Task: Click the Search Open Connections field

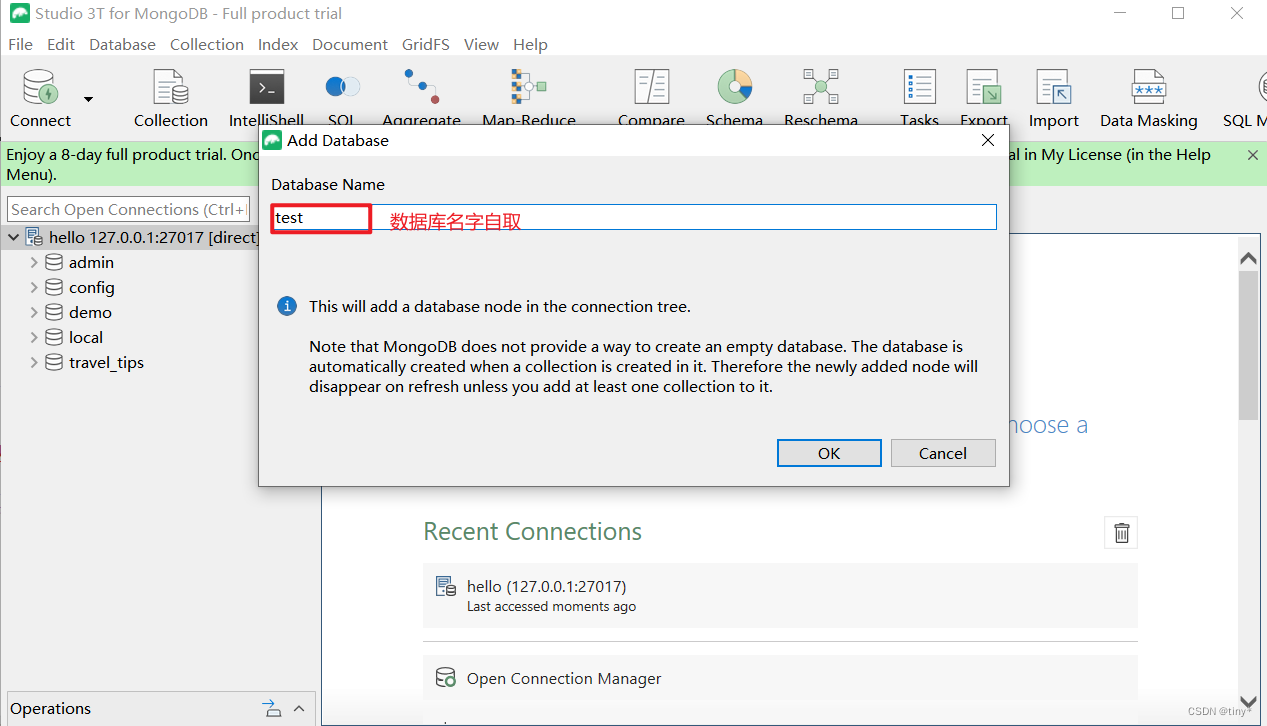Action: pos(128,209)
